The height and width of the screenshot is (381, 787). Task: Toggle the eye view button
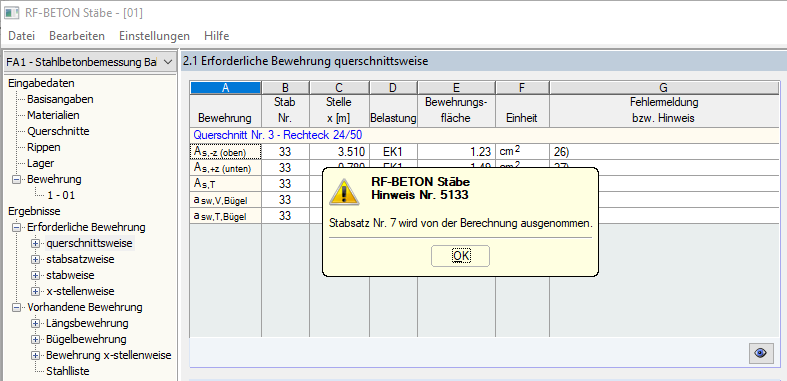pos(761,353)
